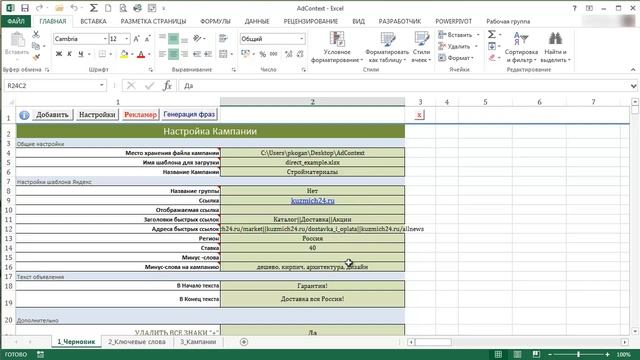Expand the formula bar with the chevron
640x360 pixels.
click(x=633, y=86)
